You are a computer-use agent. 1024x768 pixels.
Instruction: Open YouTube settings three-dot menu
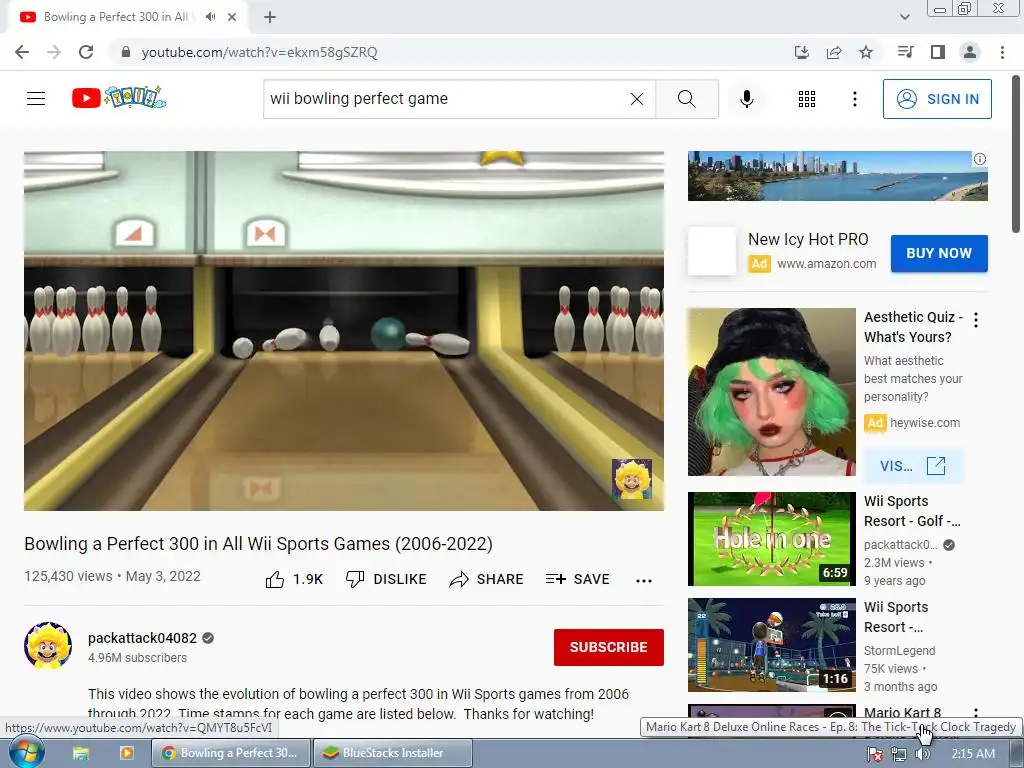(854, 99)
